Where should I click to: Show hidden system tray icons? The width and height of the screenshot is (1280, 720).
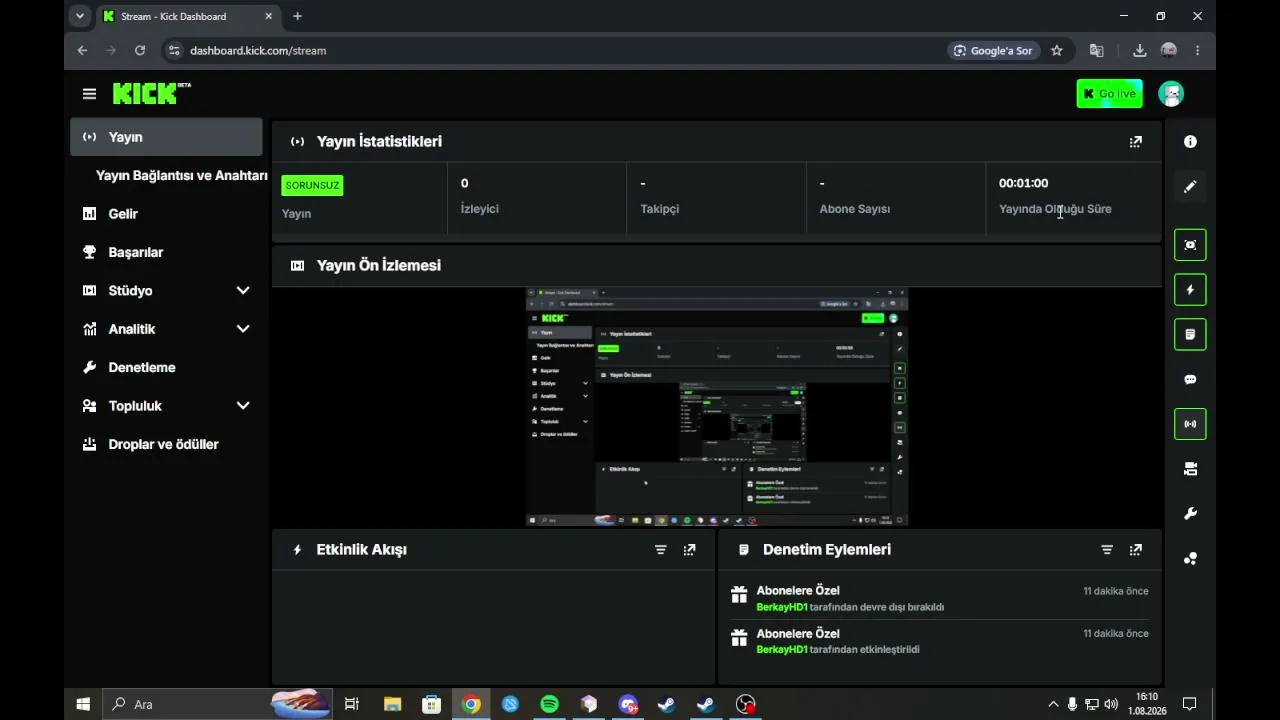click(x=1053, y=704)
